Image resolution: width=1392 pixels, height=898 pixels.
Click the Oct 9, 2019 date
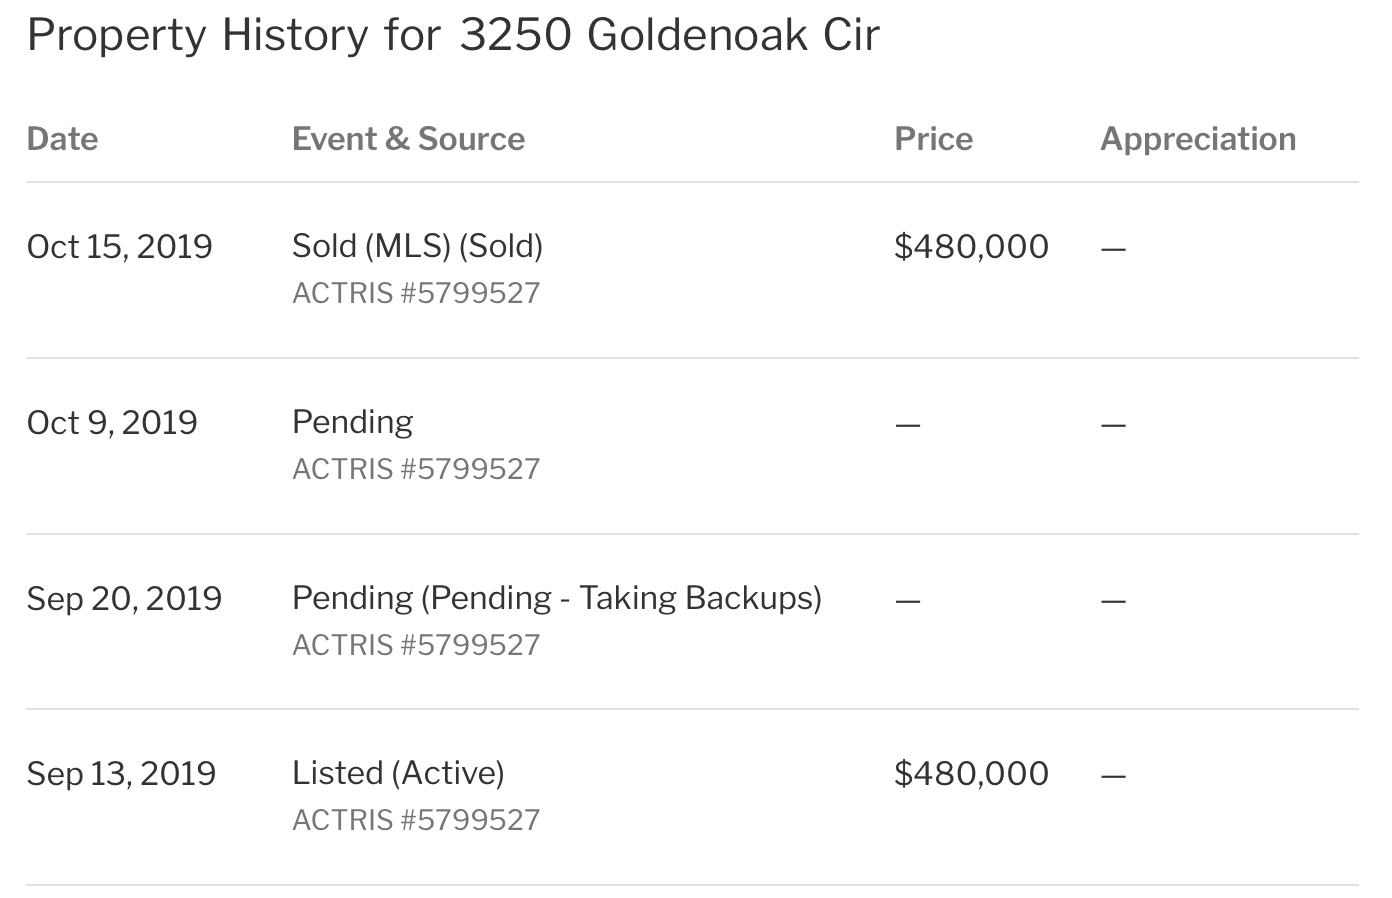(112, 423)
